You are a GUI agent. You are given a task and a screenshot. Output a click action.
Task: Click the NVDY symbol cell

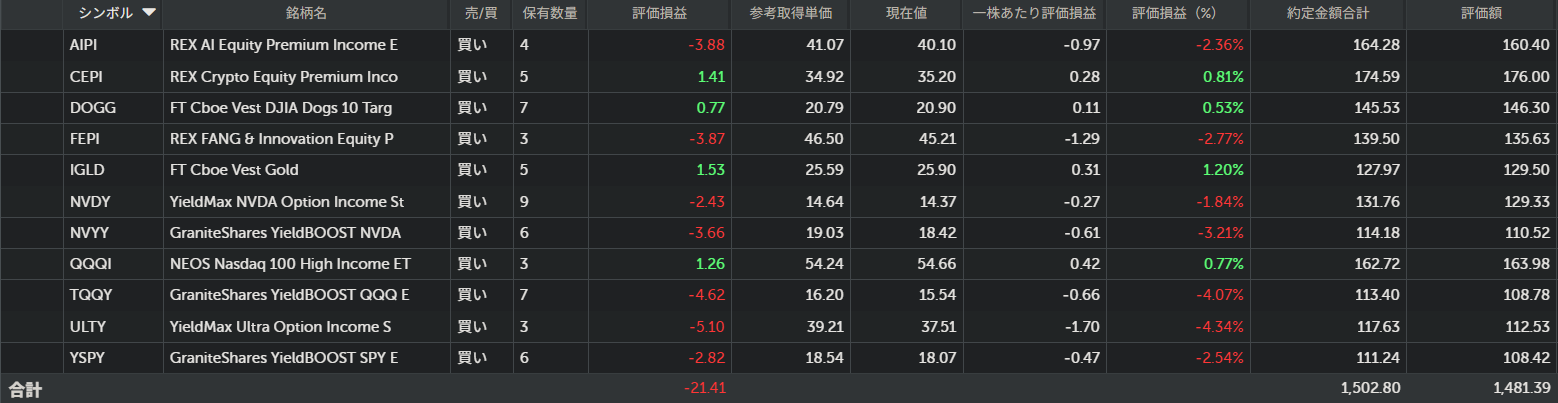pos(90,202)
